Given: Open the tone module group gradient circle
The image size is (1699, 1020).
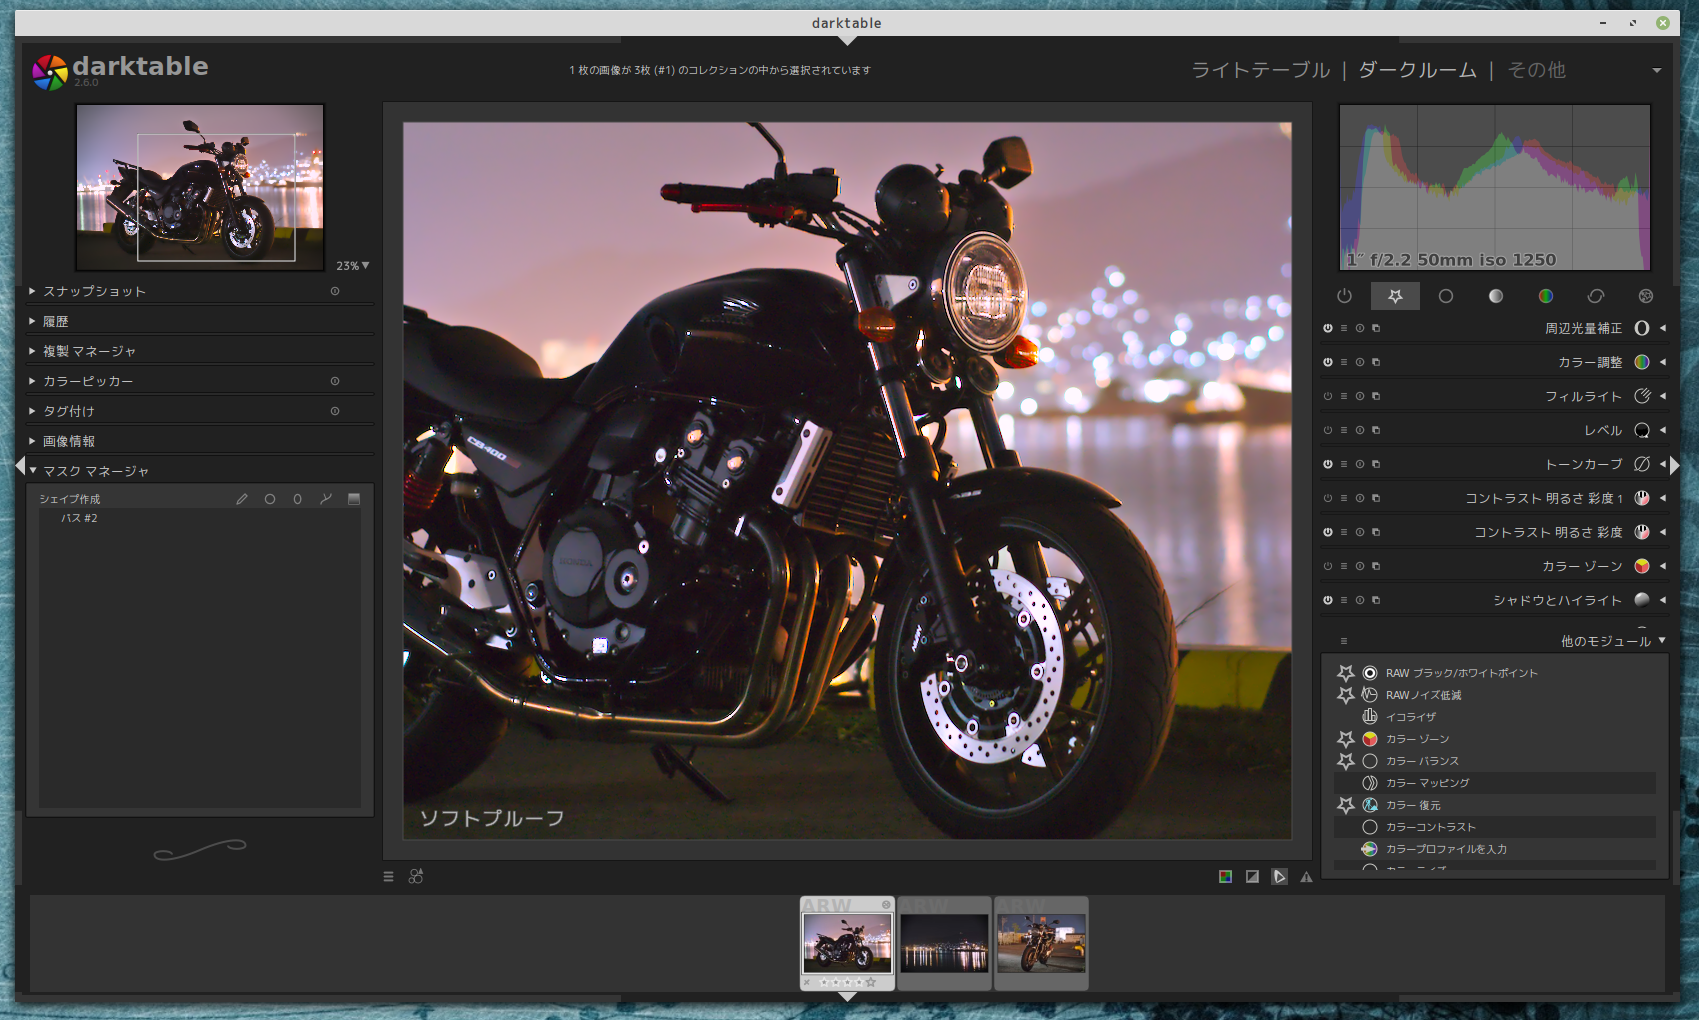Looking at the screenshot, I should (x=1495, y=296).
